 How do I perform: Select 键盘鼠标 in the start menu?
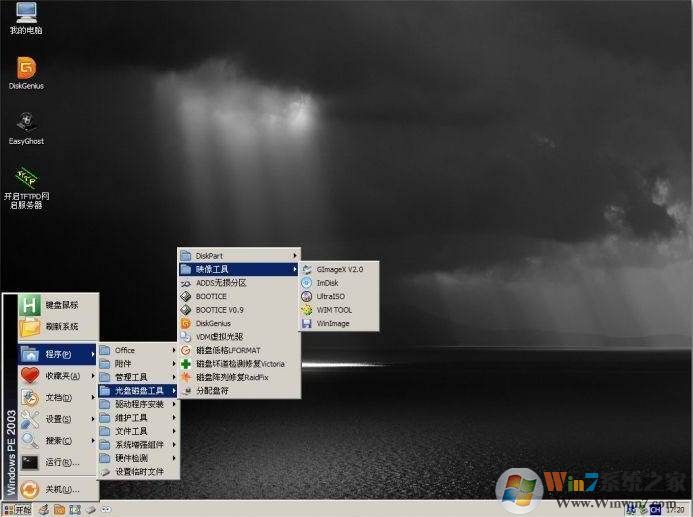pos(58,305)
